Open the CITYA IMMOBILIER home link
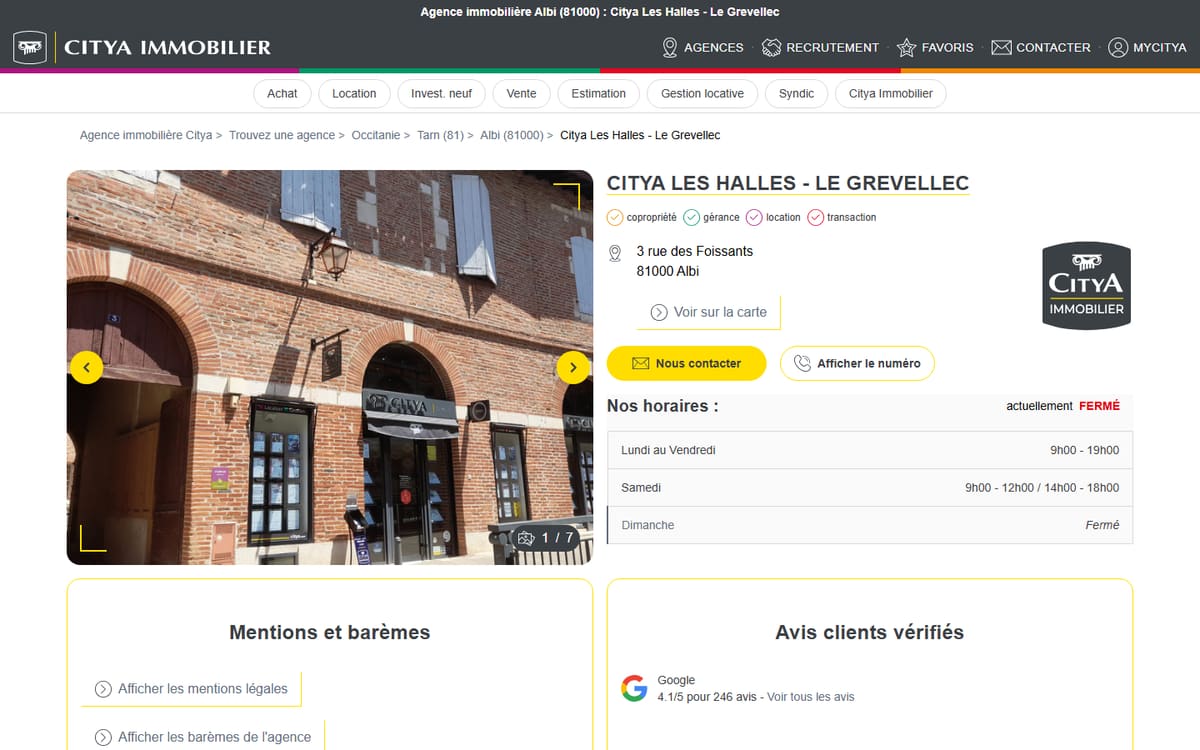This screenshot has width=1200, height=750. 168,47
